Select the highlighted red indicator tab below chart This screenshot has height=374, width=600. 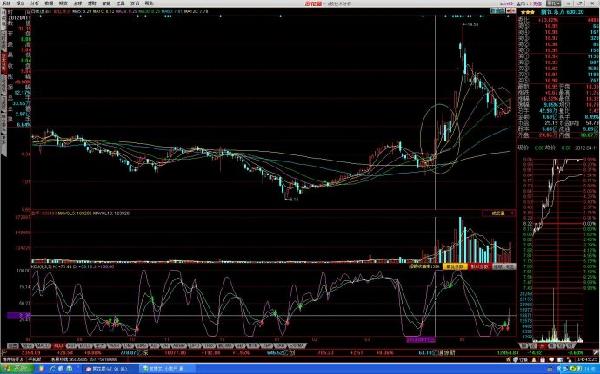click(59, 346)
